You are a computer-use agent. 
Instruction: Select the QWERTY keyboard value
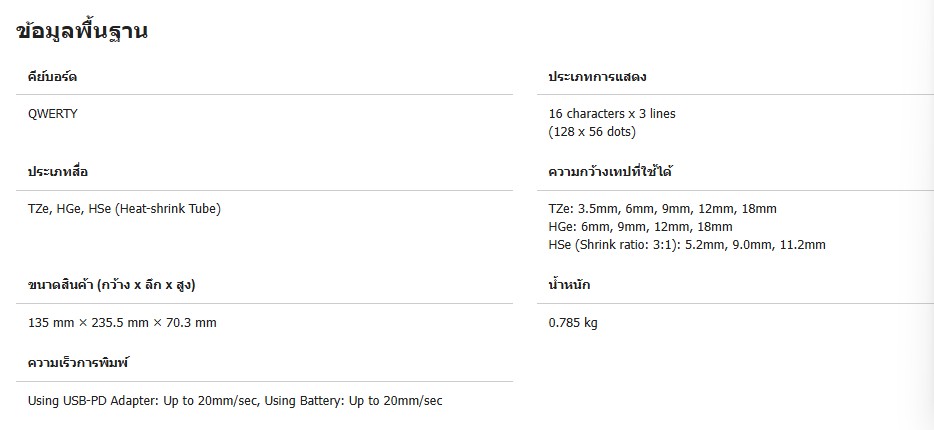pos(53,114)
